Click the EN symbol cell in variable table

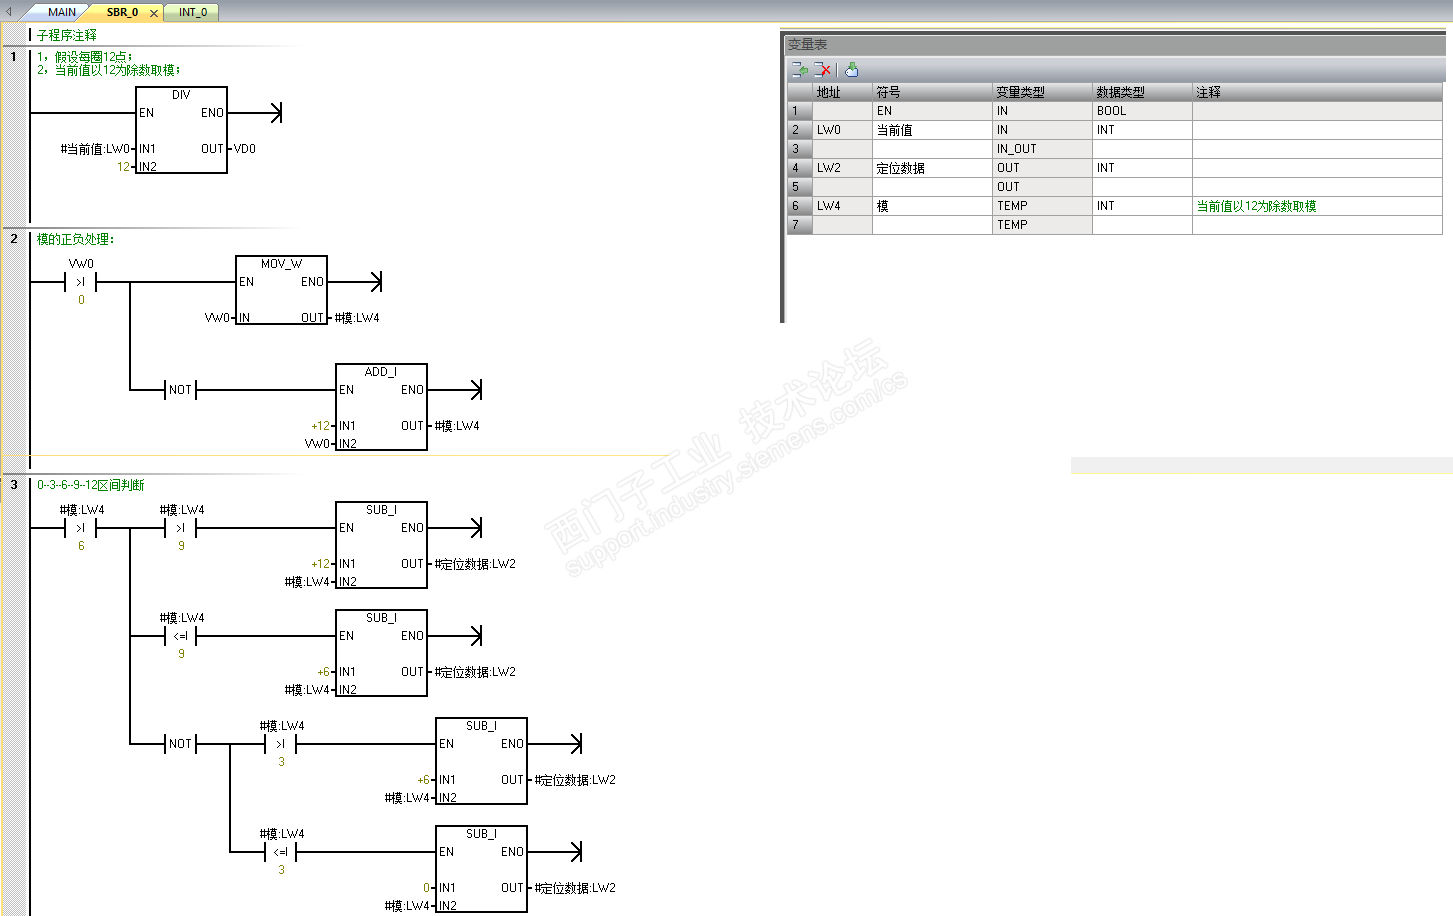tap(932, 111)
